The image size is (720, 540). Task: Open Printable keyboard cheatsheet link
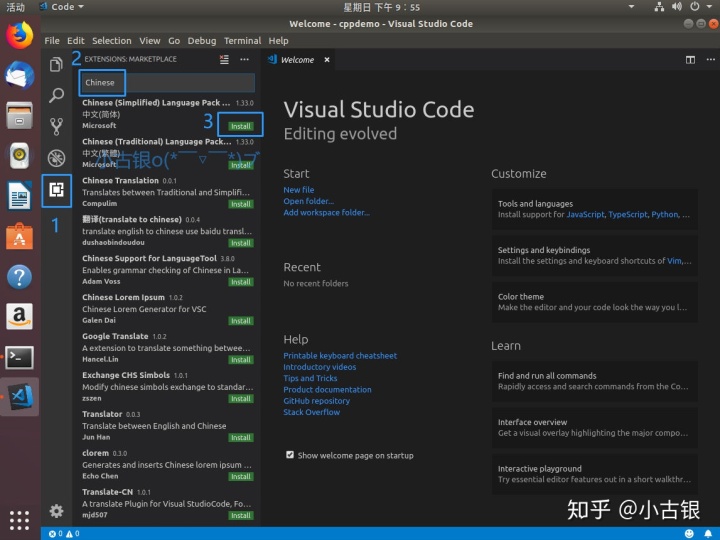point(340,355)
